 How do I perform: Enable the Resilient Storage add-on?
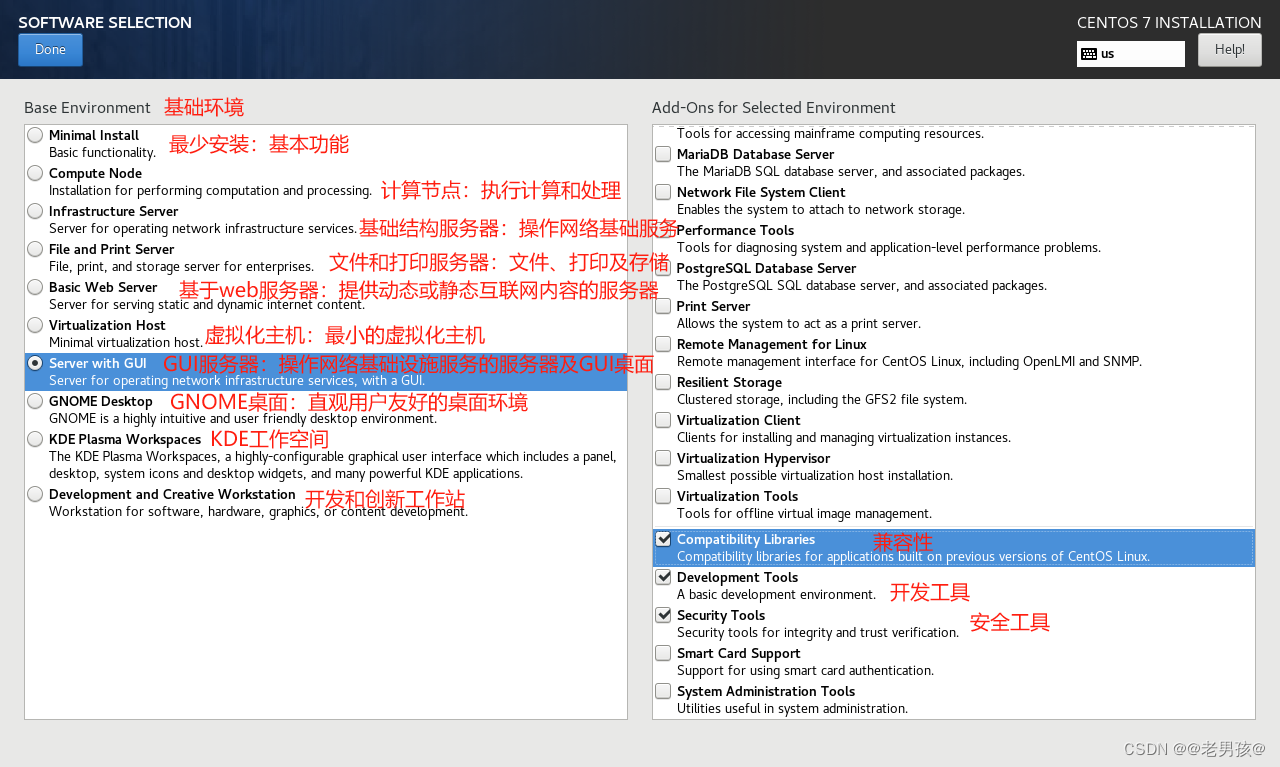pyautogui.click(x=663, y=382)
